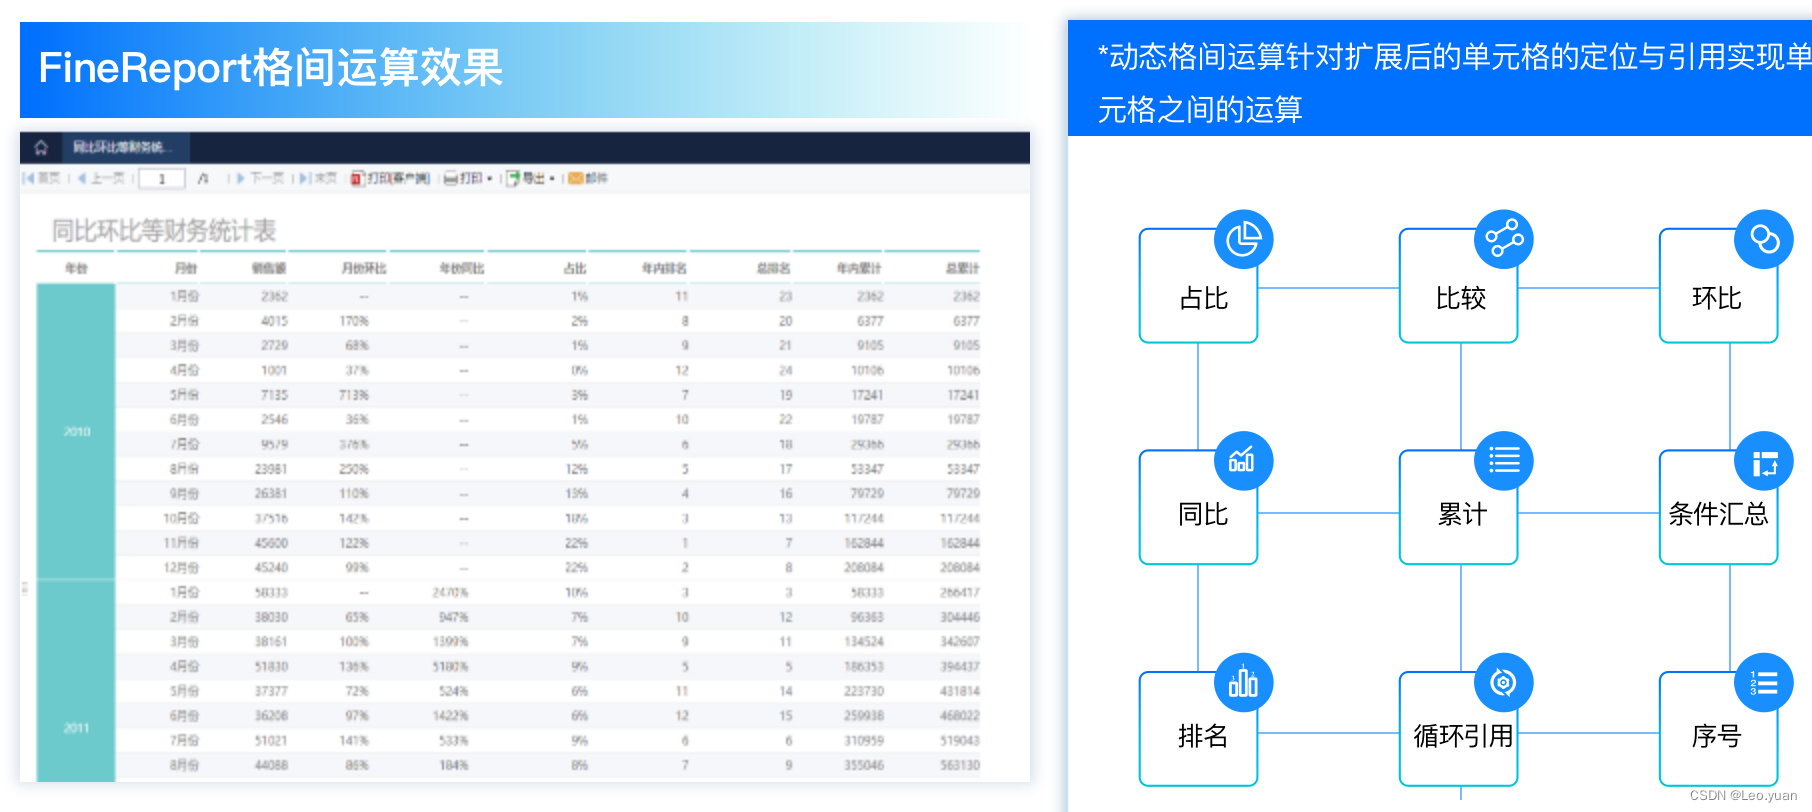Go to previous page (上一页)
The image size is (1812, 812).
101,178
